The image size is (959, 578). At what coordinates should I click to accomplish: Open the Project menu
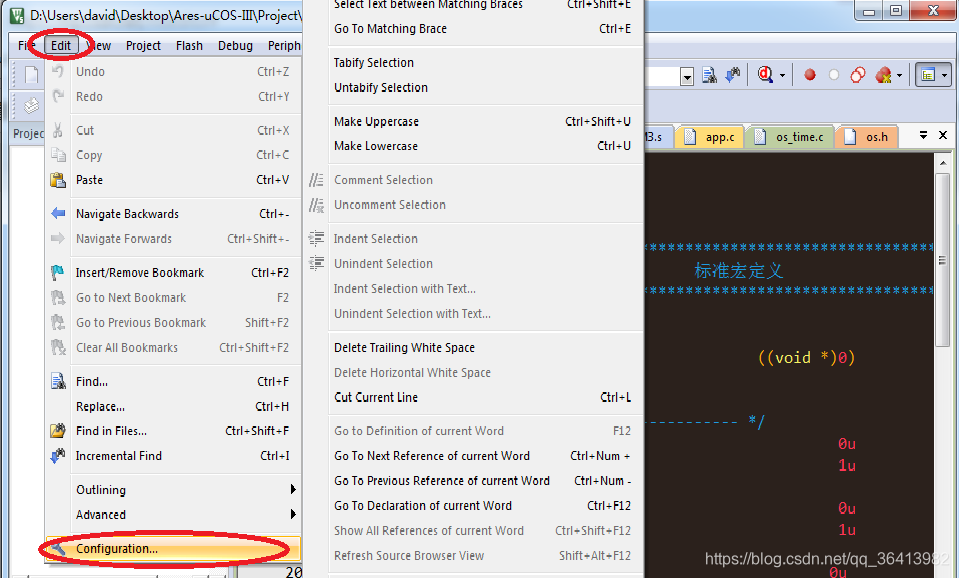pos(143,46)
